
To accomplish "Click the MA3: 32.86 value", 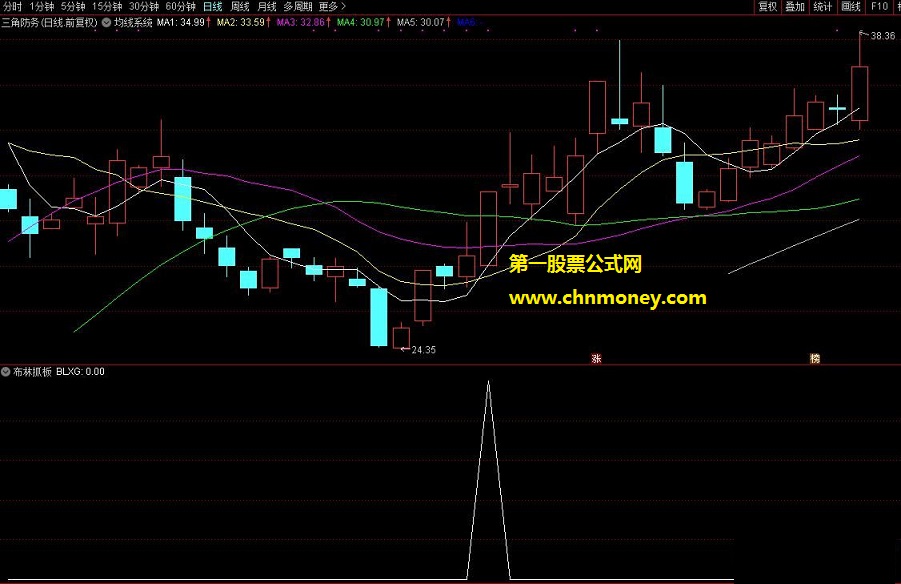I will pyautogui.click(x=303, y=22).
